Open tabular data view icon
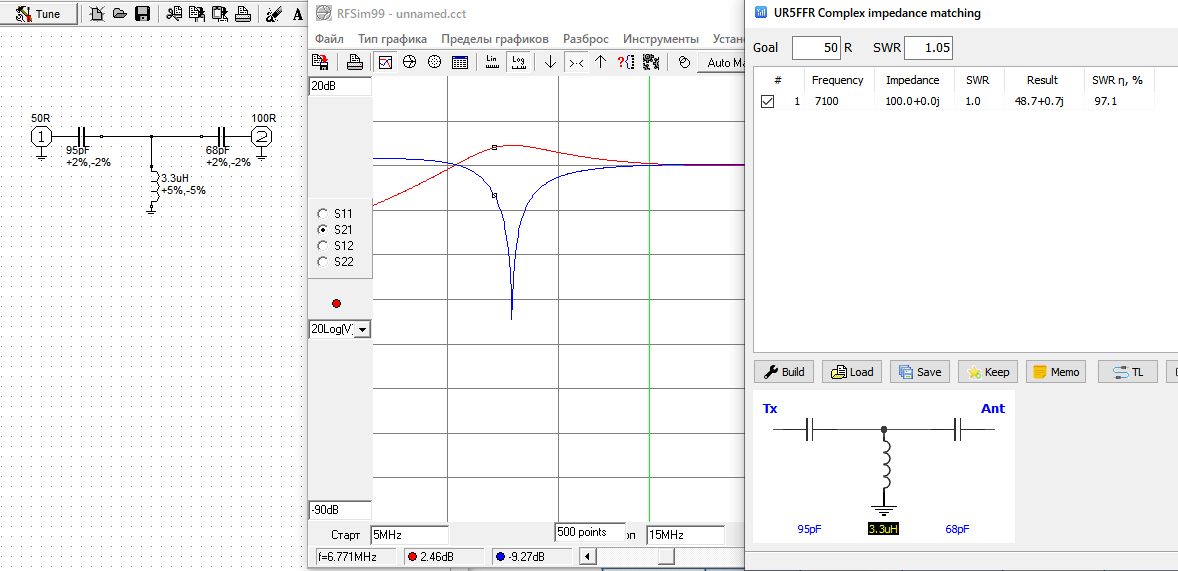 [460, 62]
